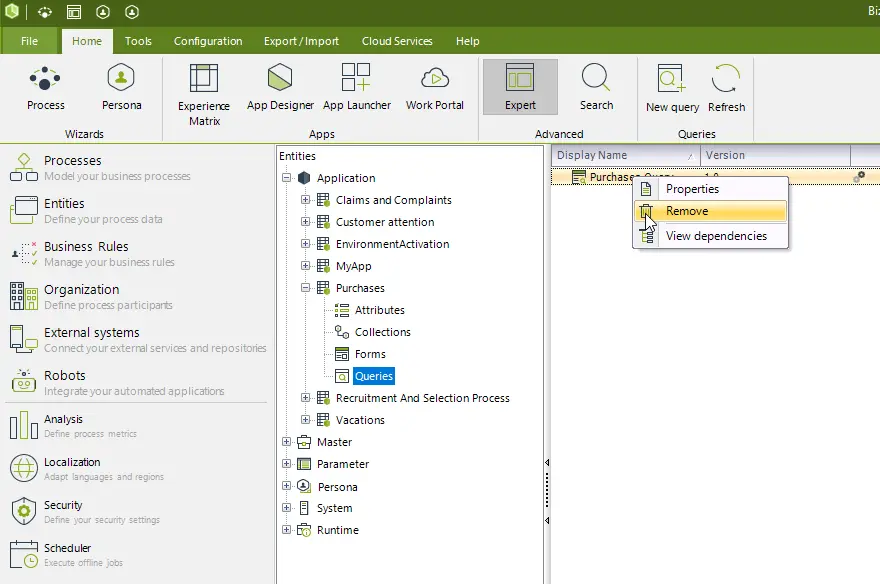Open the Cloud Services tab
Image resolution: width=880 pixels, height=584 pixels.
(397, 41)
